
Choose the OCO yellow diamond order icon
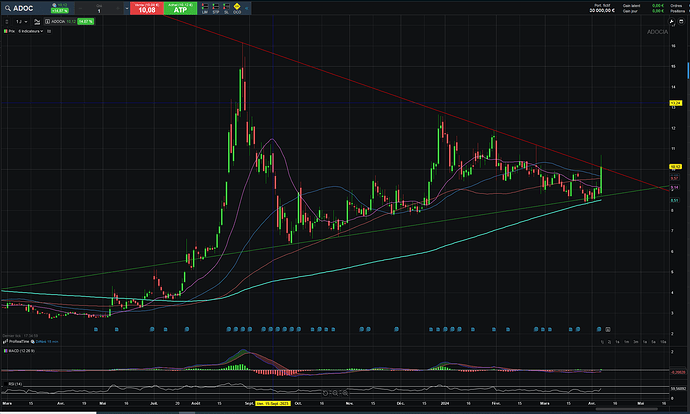237,8
